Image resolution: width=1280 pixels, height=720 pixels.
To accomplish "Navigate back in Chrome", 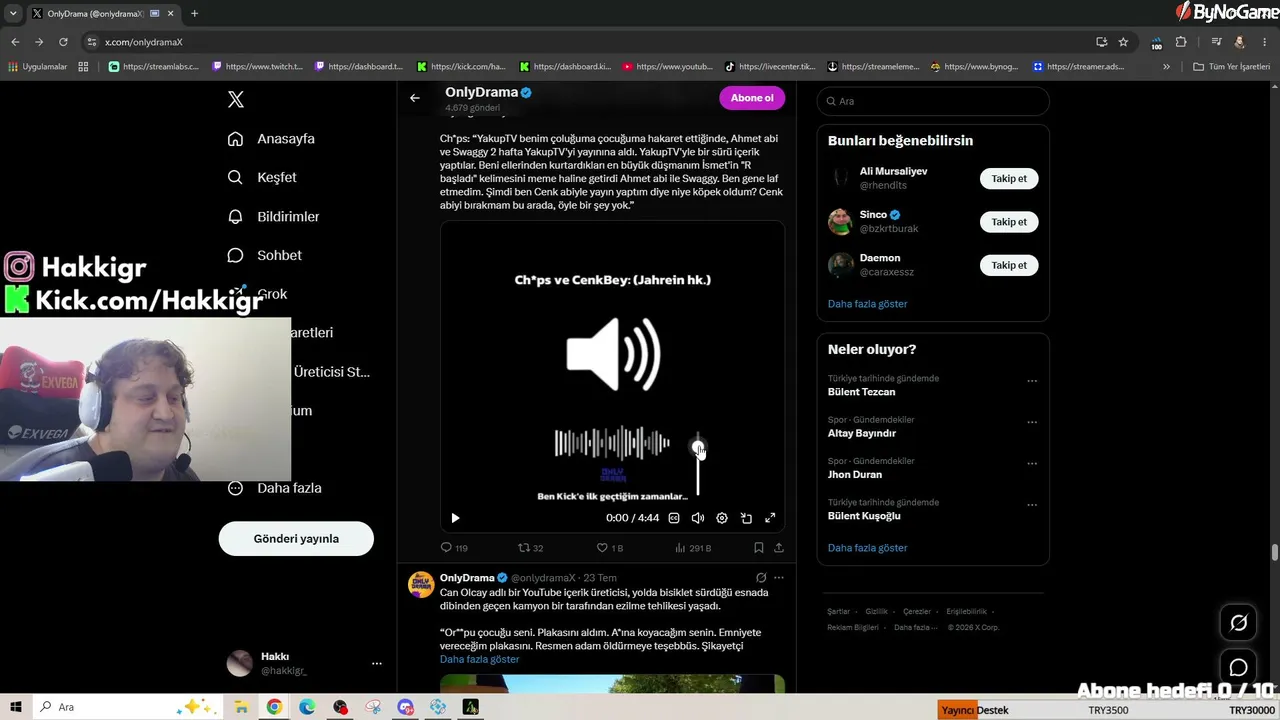I will point(15,42).
